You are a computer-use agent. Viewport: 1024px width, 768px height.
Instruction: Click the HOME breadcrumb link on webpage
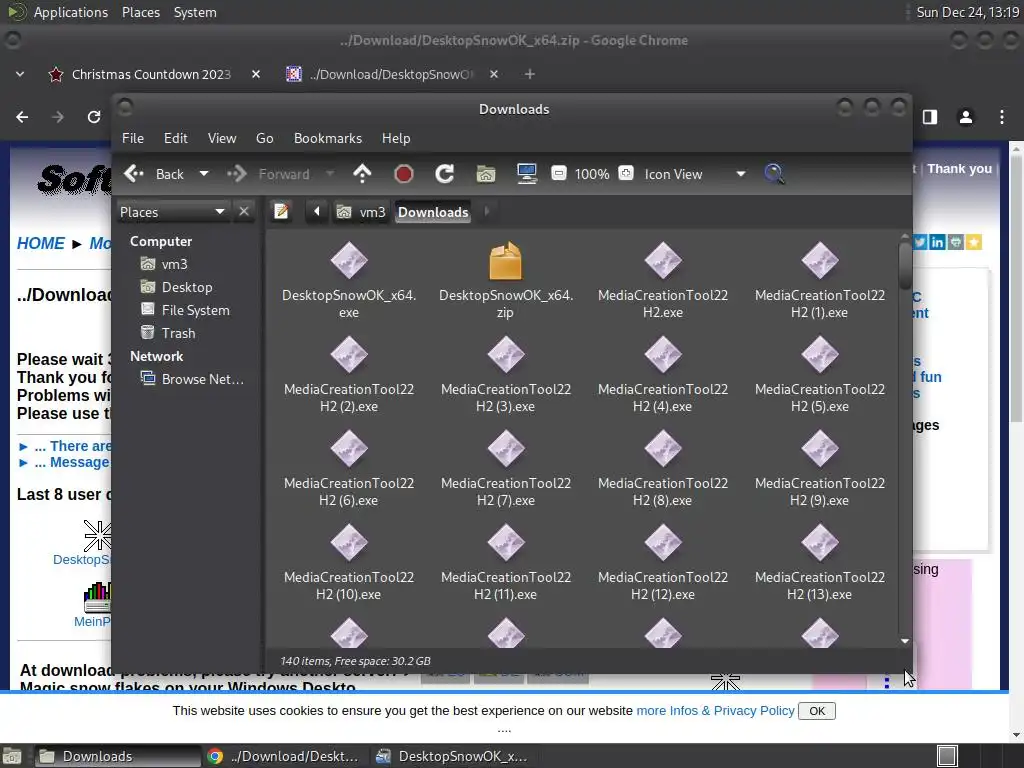click(x=40, y=244)
